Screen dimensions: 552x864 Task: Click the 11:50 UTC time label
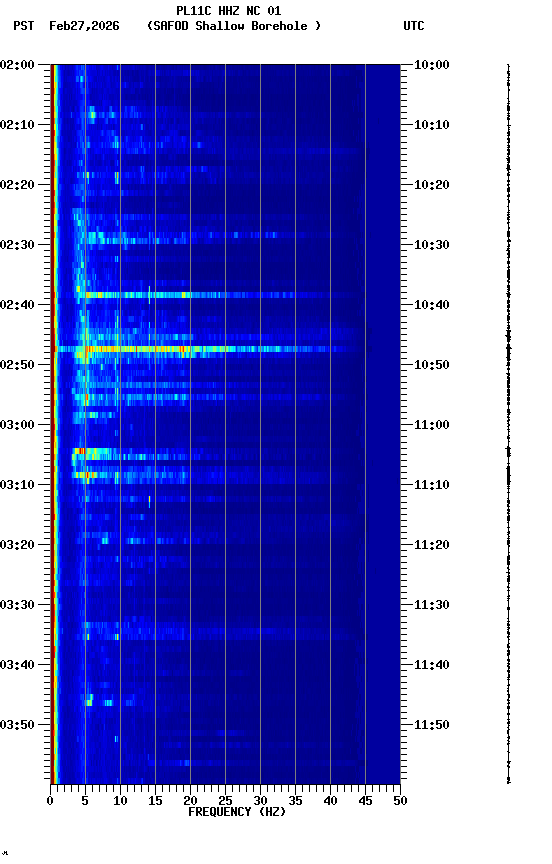(432, 725)
